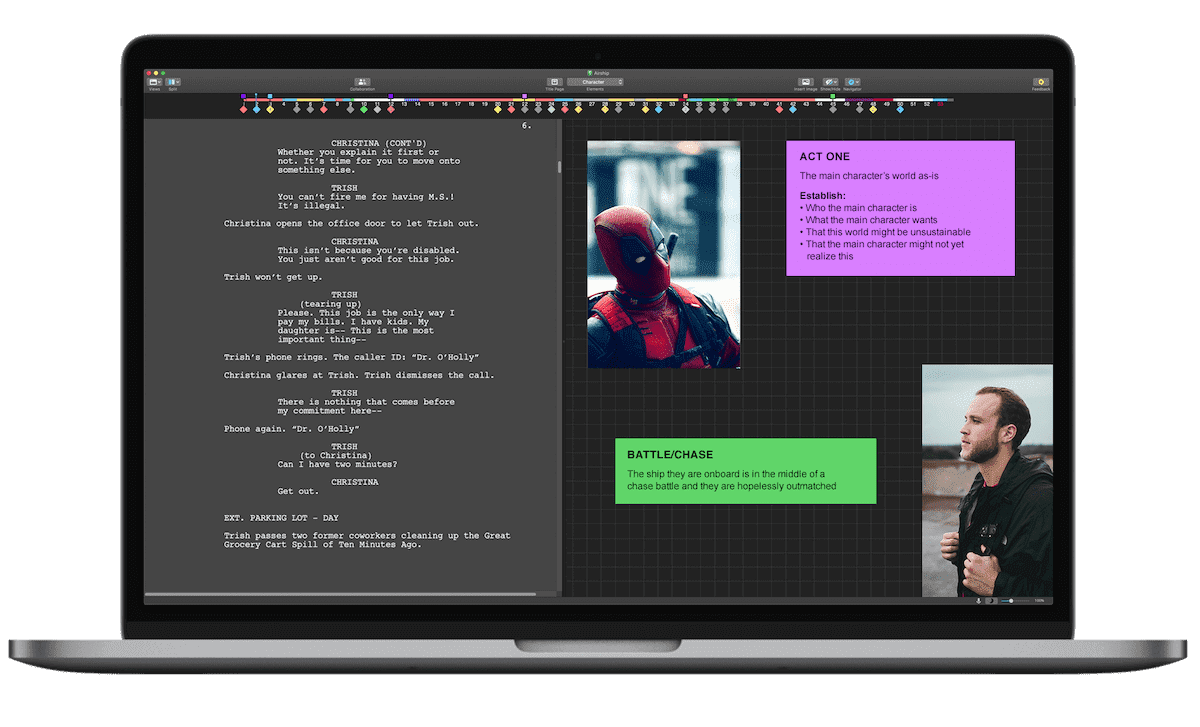Click the zoom level slider
The height and width of the screenshot is (727, 1200).
(x=1011, y=600)
